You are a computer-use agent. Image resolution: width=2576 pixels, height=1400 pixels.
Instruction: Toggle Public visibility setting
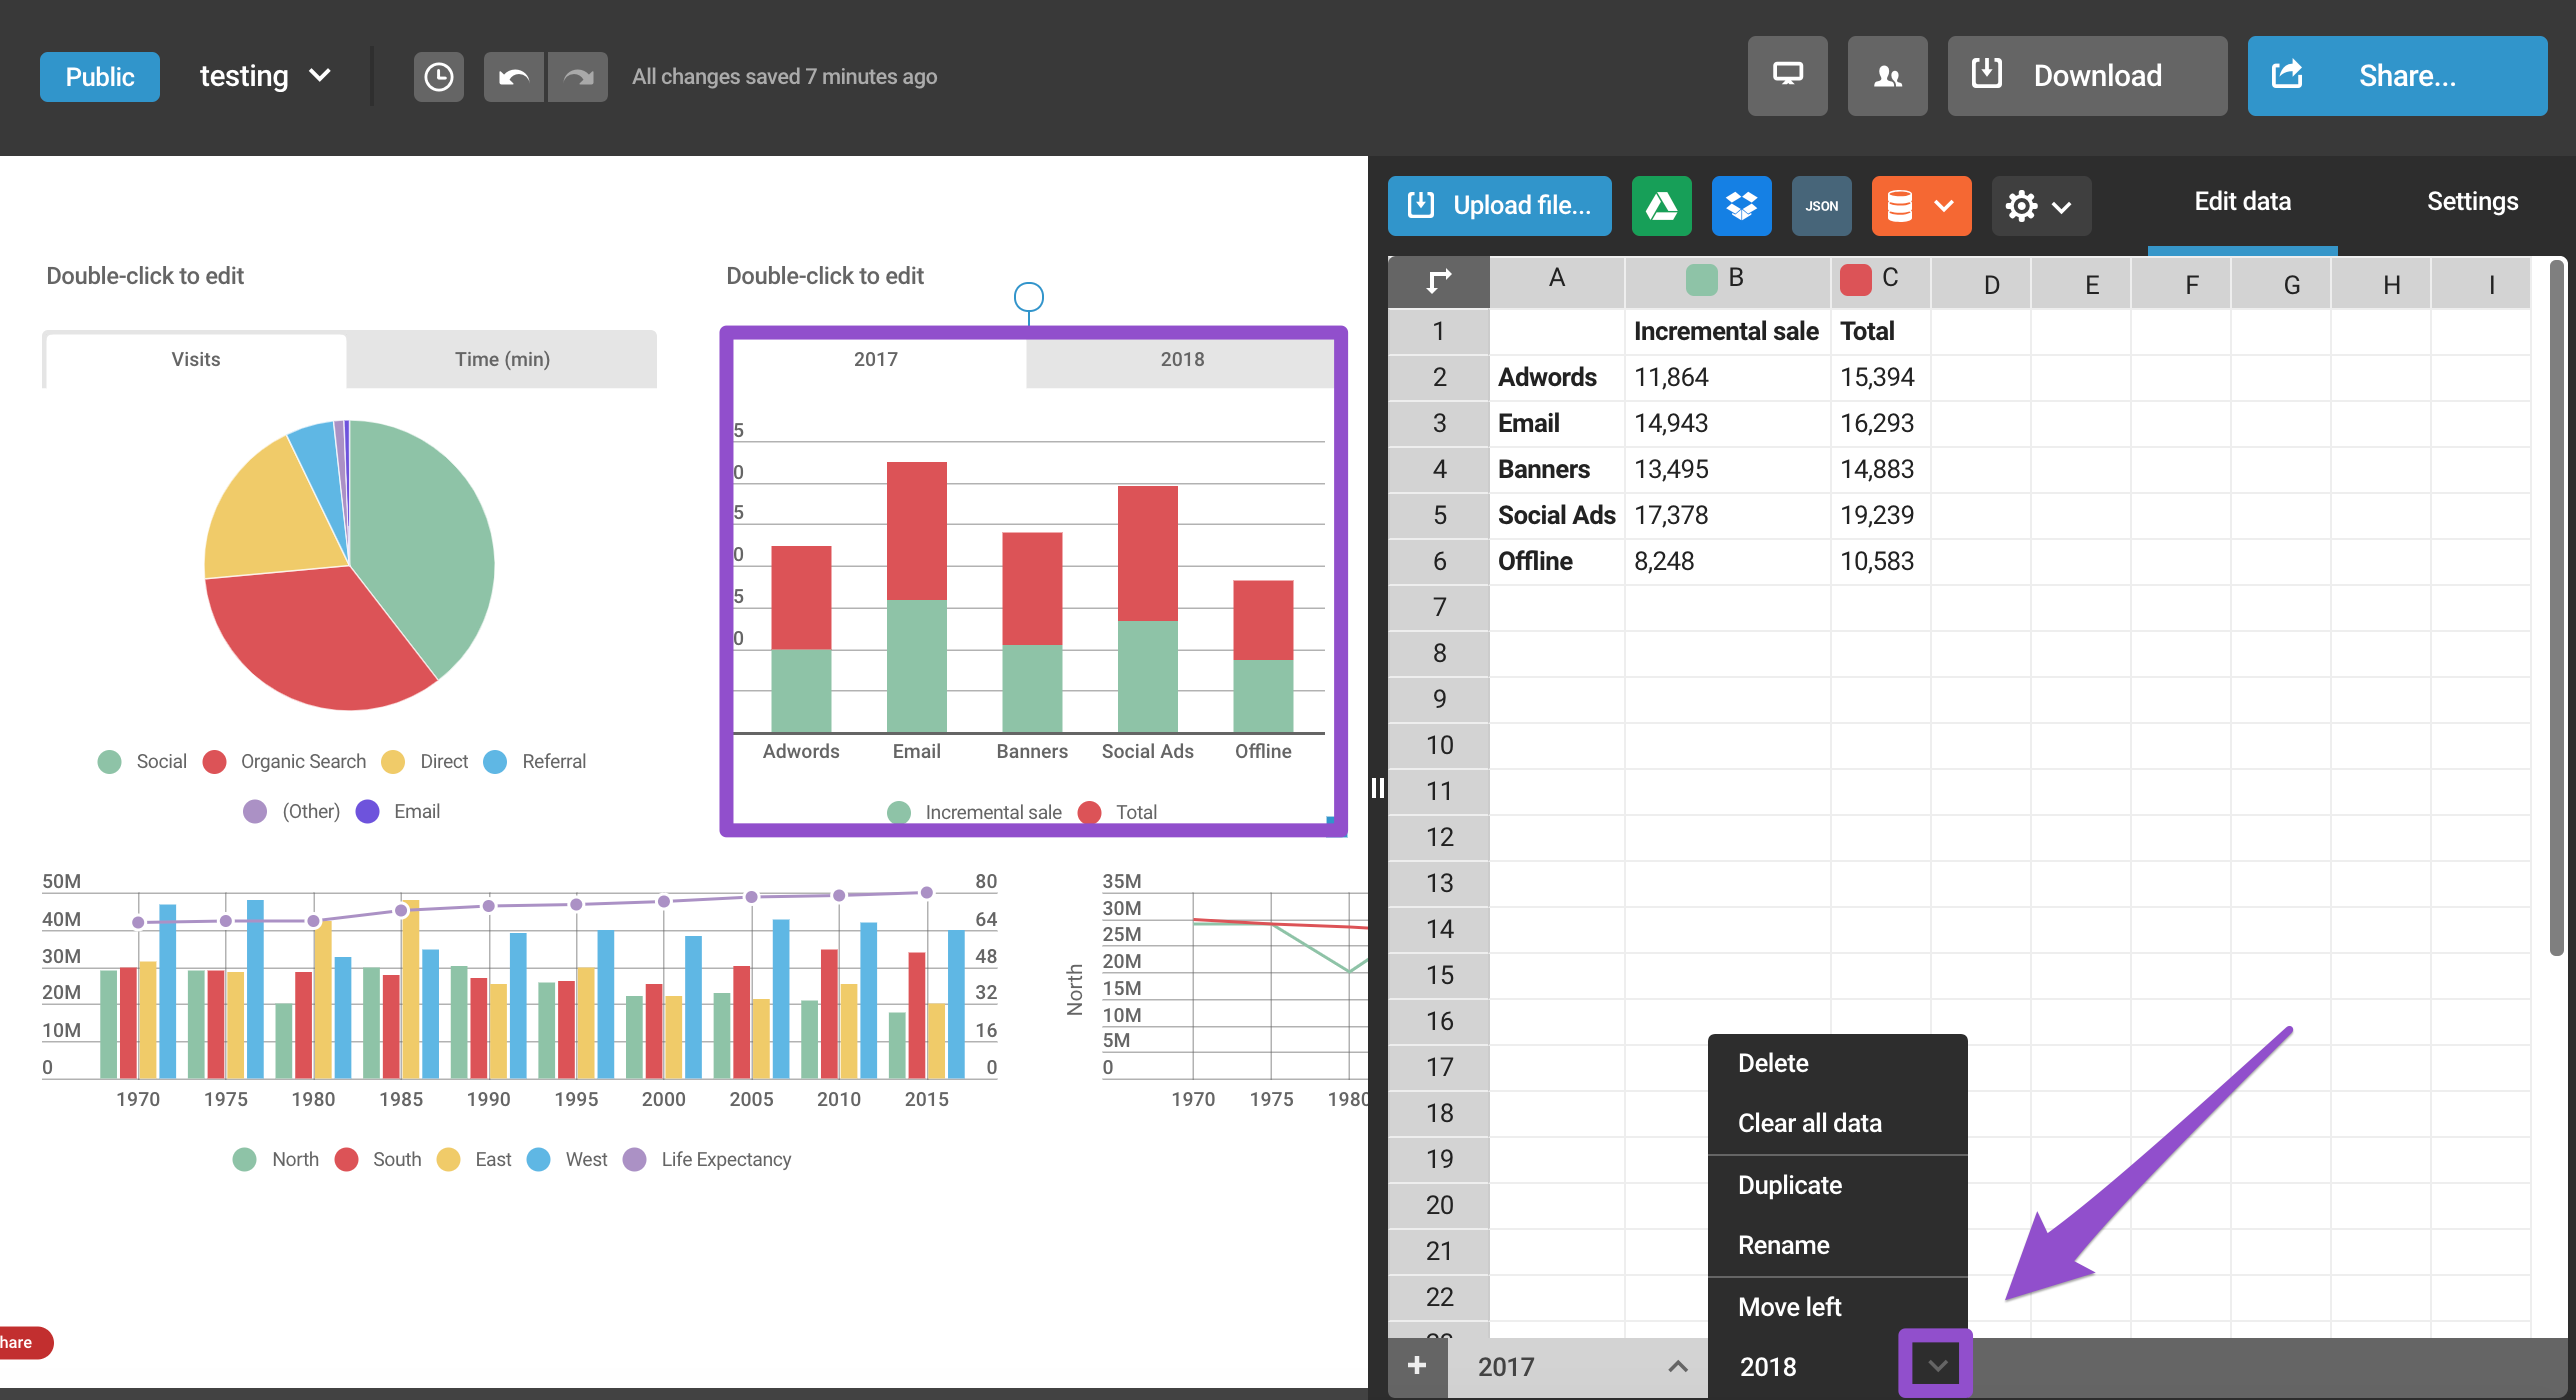(x=96, y=74)
